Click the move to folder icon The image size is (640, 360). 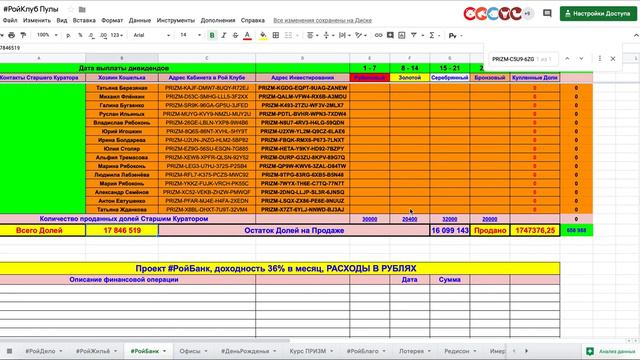coord(82,9)
